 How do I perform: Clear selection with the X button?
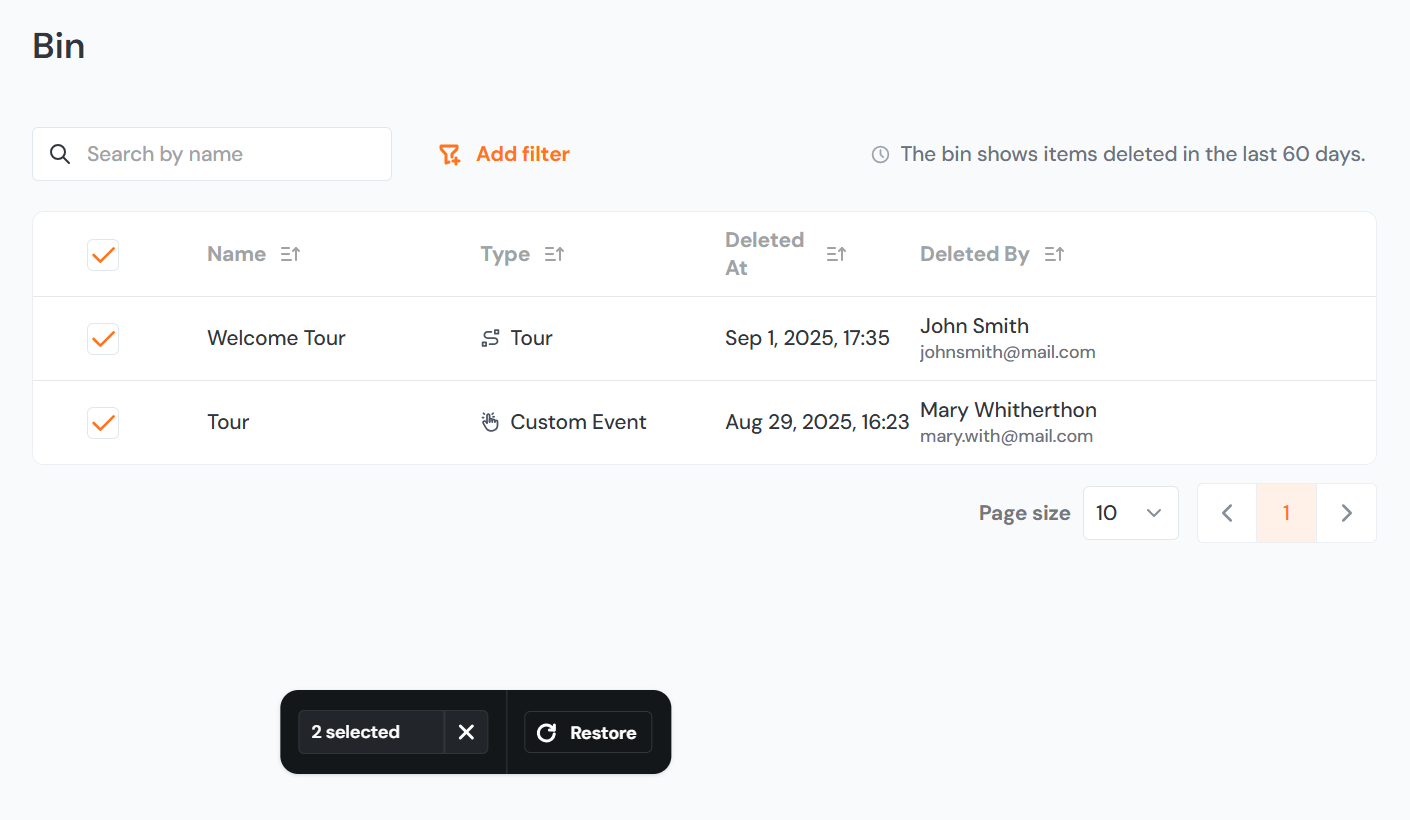pyautogui.click(x=466, y=732)
